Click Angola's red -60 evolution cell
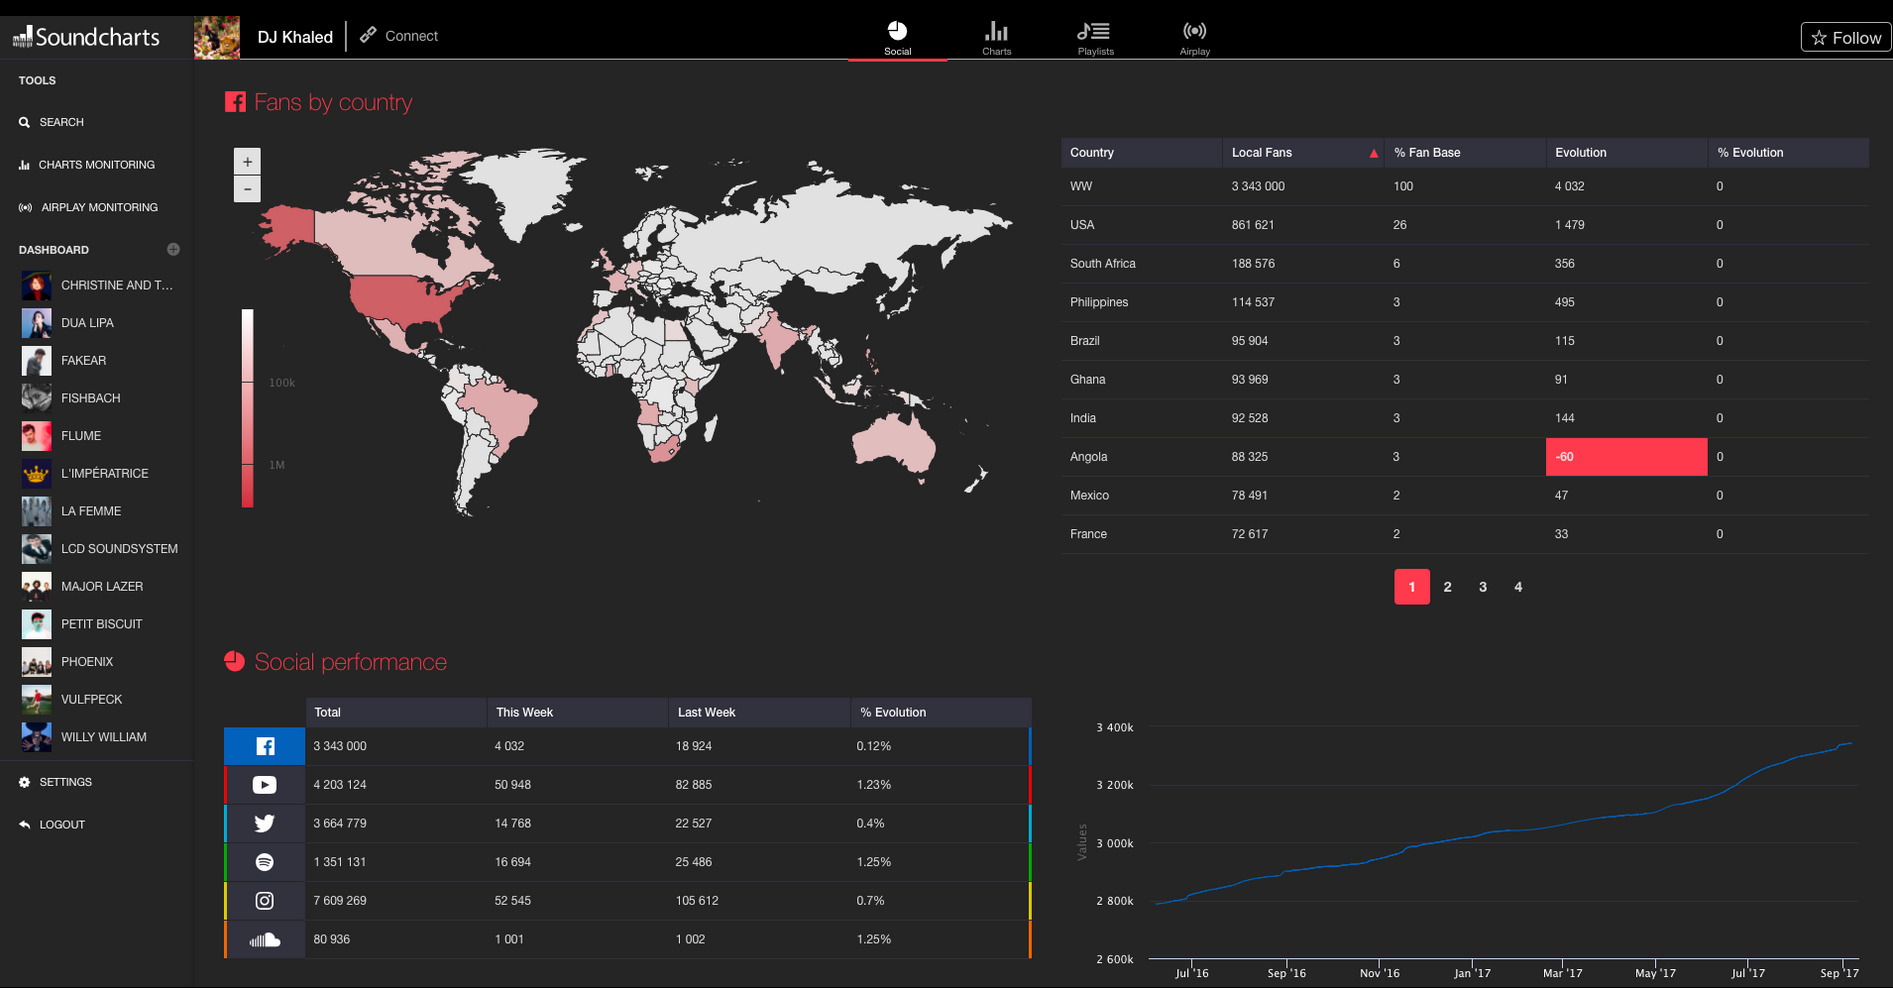Screen dimensions: 1893x988 1626,457
